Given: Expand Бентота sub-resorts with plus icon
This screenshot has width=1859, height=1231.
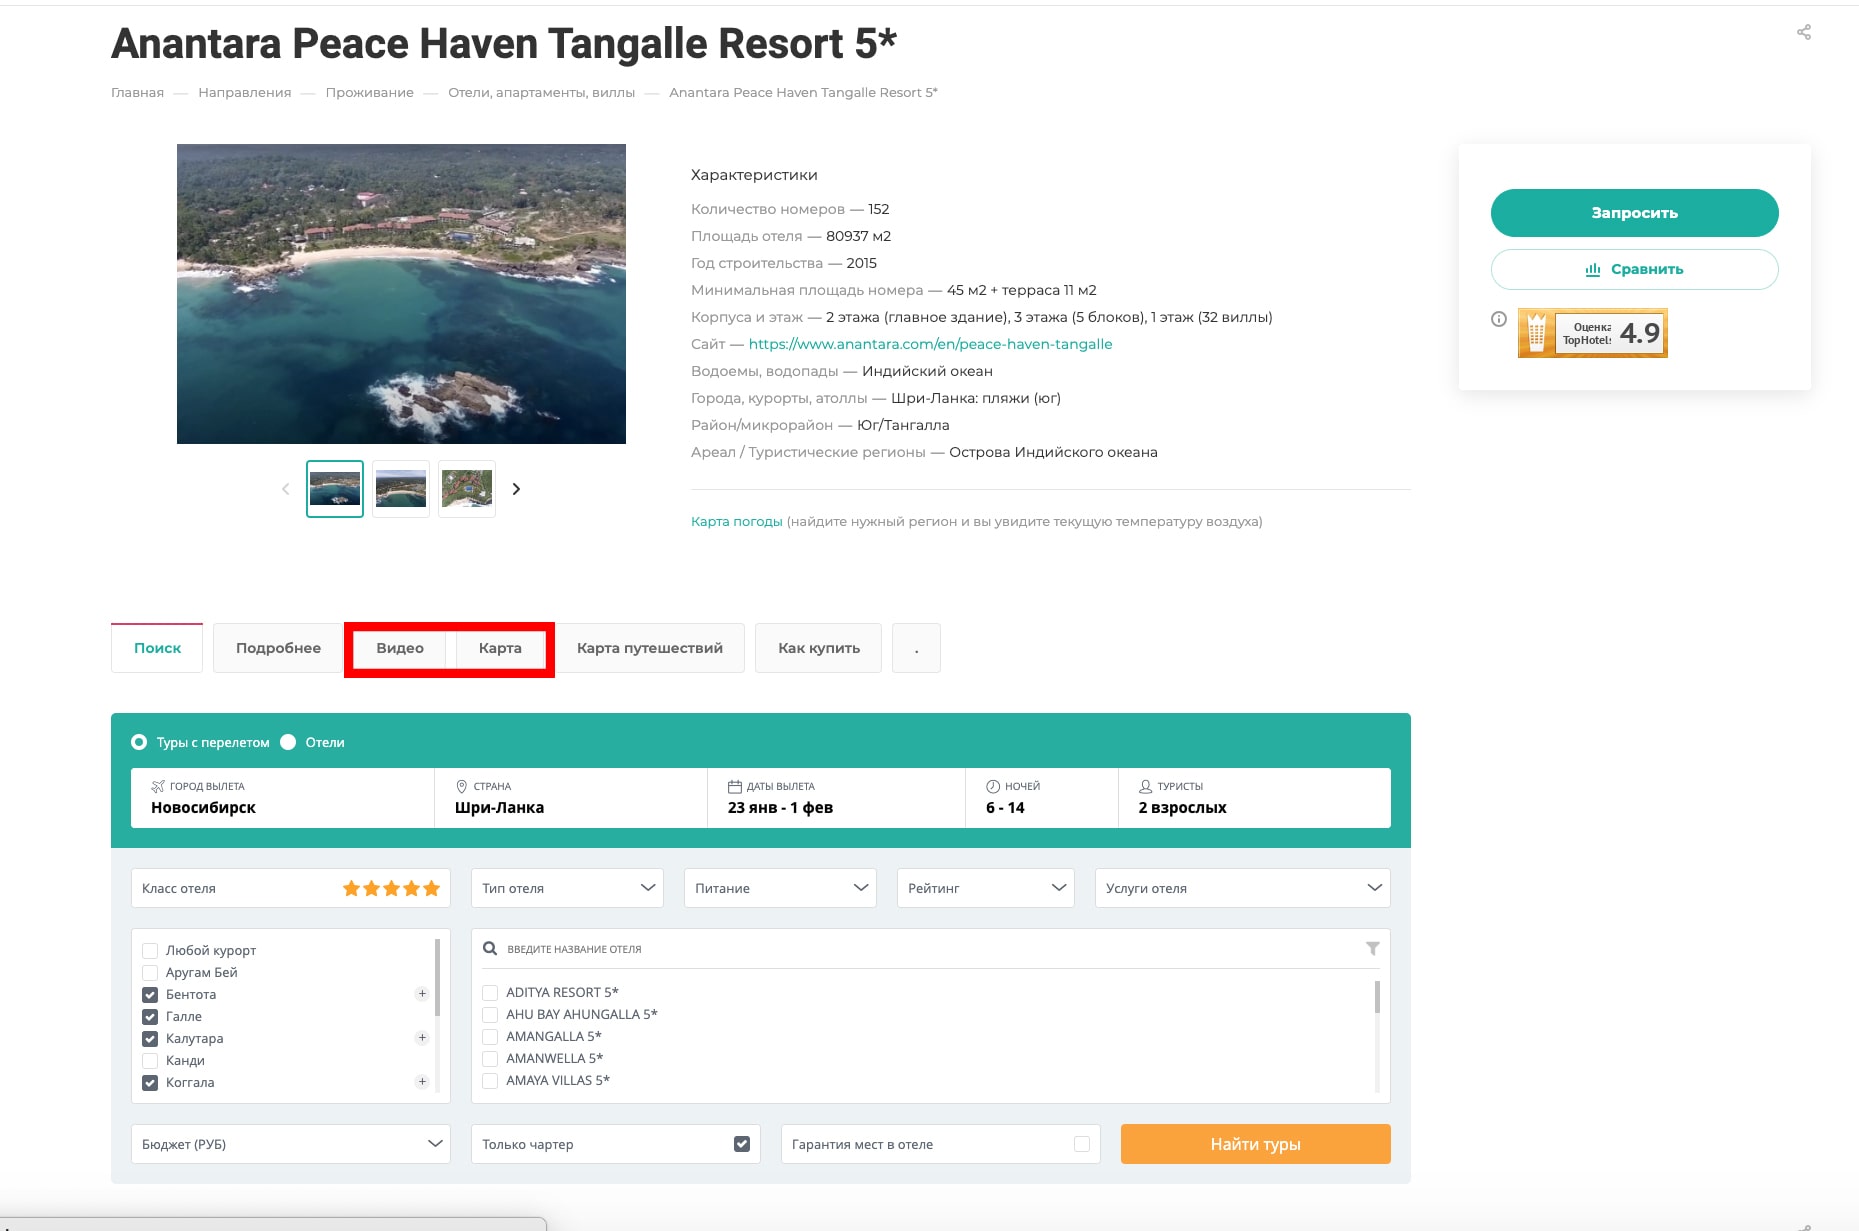Looking at the screenshot, I should [x=422, y=994].
